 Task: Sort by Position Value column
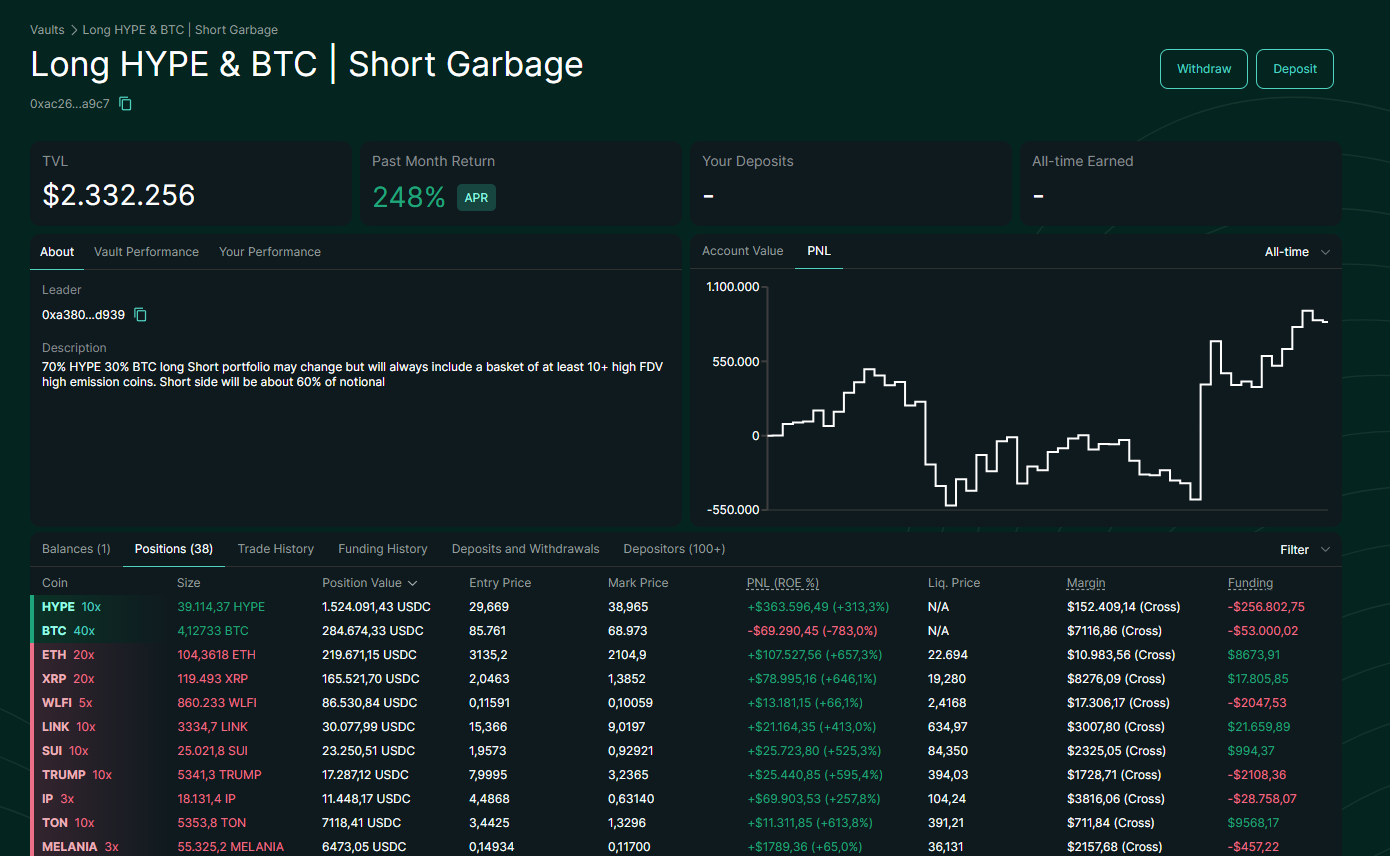click(369, 583)
